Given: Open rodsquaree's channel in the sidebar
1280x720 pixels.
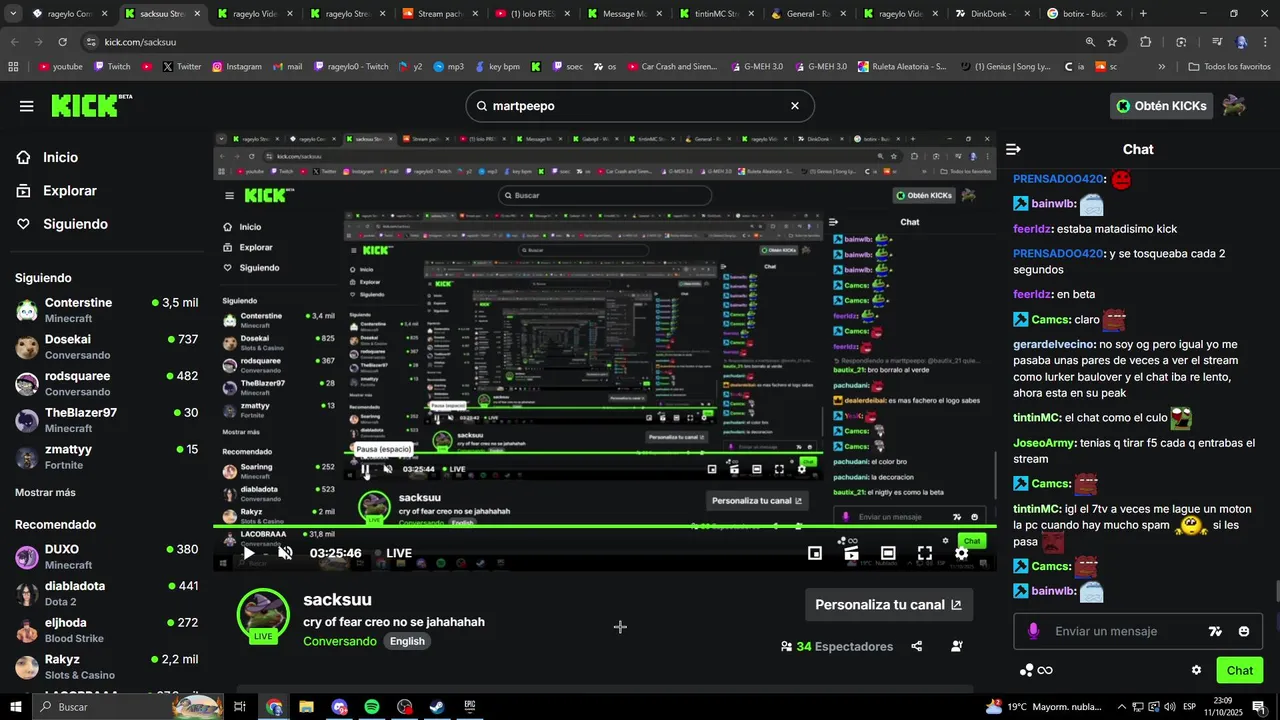Looking at the screenshot, I should tap(106, 384).
